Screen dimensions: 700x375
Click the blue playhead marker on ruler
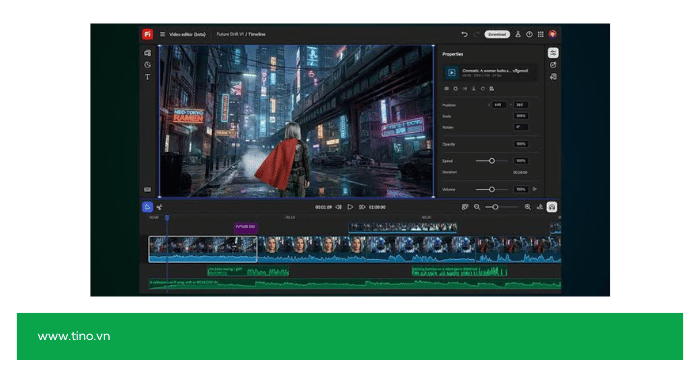coord(167,218)
